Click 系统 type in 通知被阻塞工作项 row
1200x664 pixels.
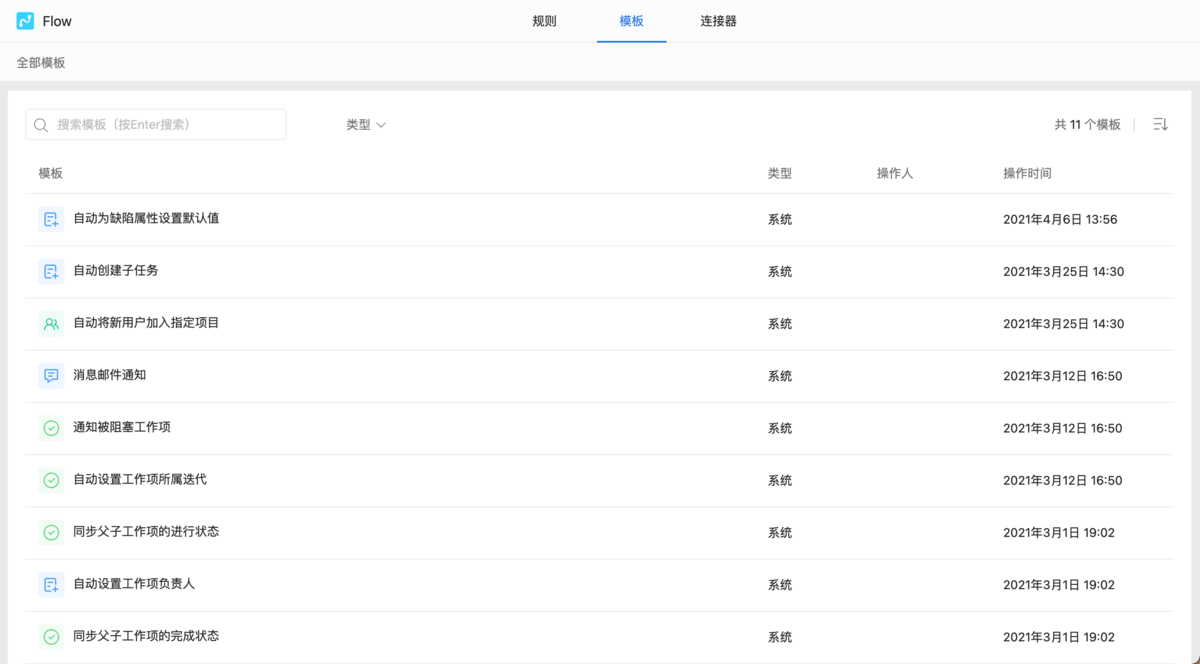coord(780,428)
